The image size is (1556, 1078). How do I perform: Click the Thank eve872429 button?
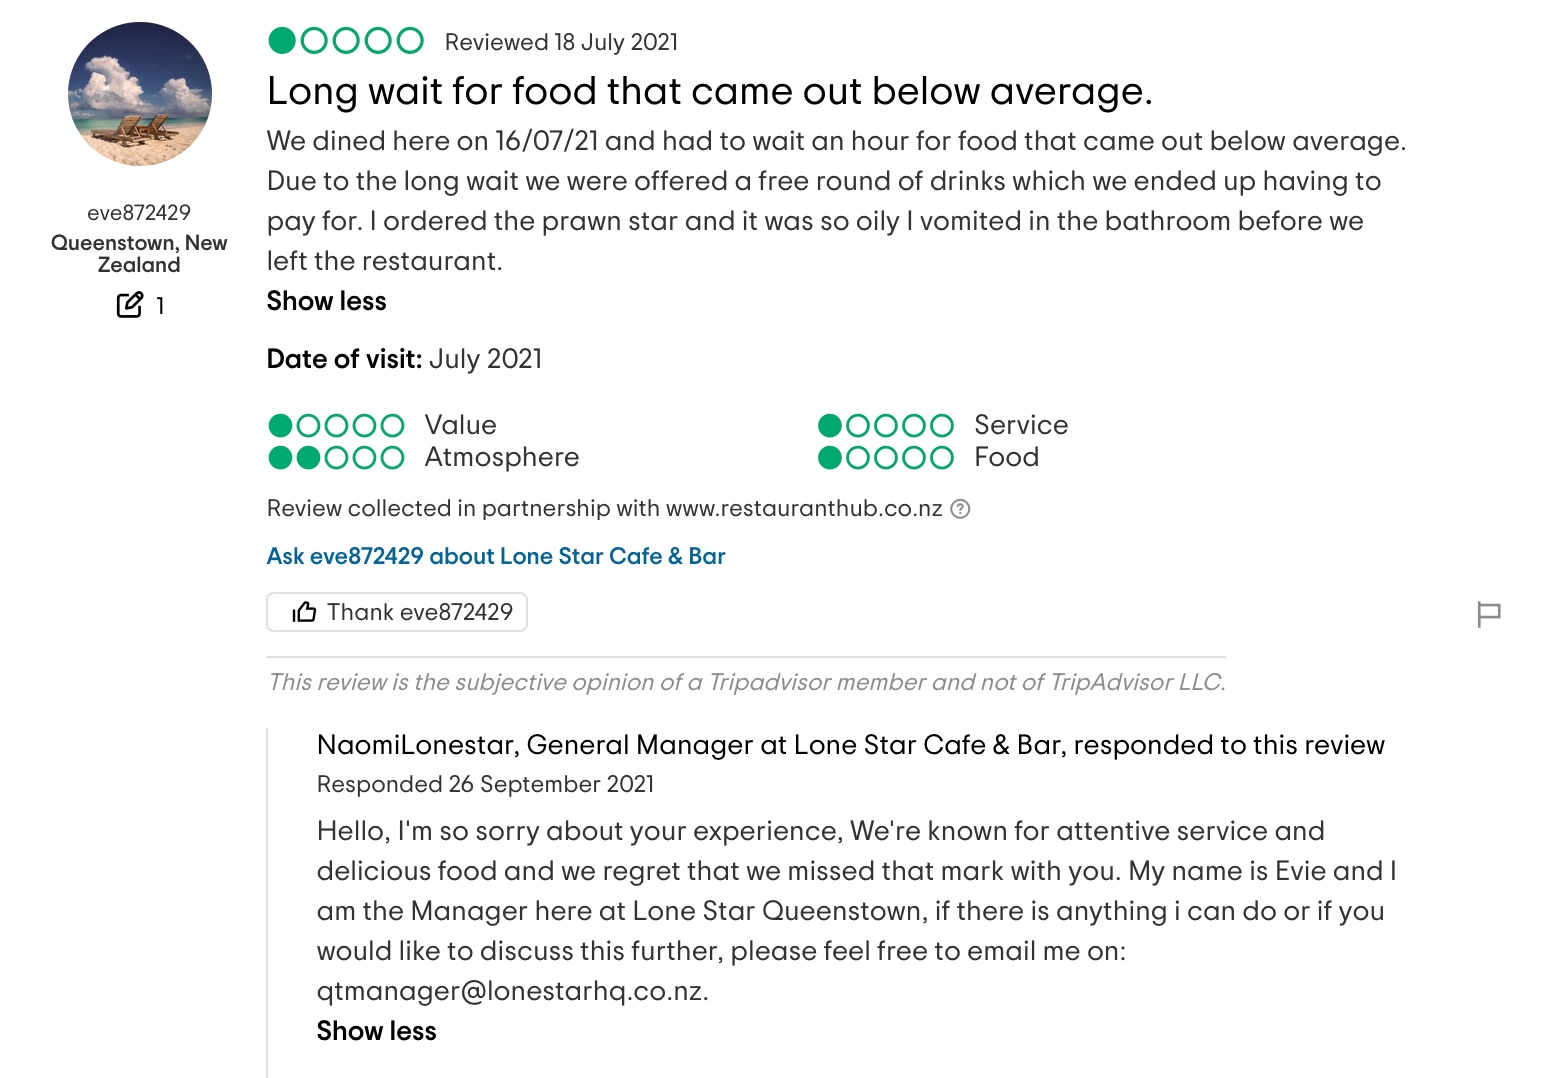click(397, 612)
